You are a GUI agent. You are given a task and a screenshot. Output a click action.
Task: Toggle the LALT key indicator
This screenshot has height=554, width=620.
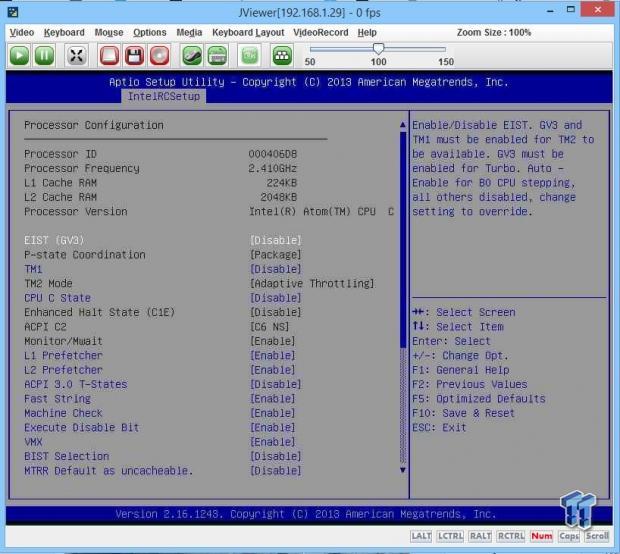tap(421, 536)
